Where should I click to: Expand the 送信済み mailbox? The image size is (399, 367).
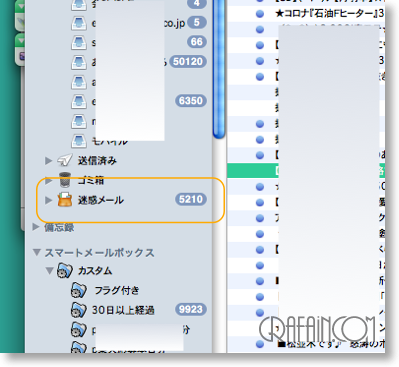coord(49,161)
